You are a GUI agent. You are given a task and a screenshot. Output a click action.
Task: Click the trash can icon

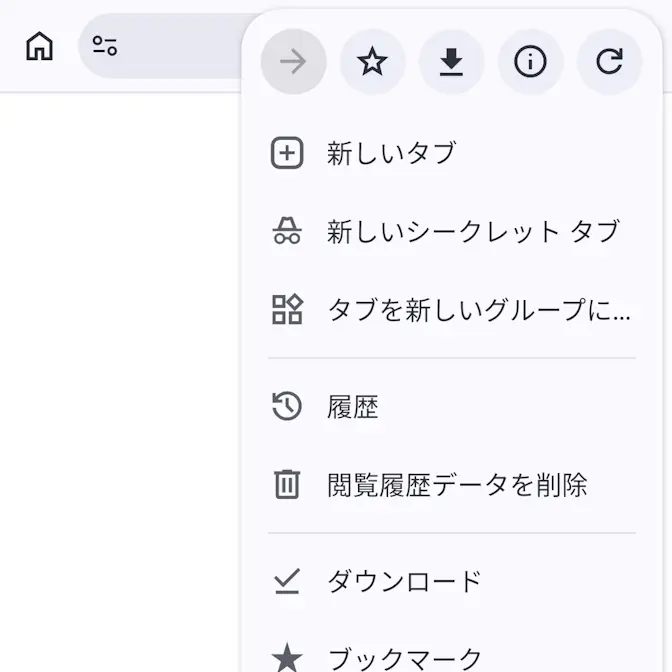(287, 484)
